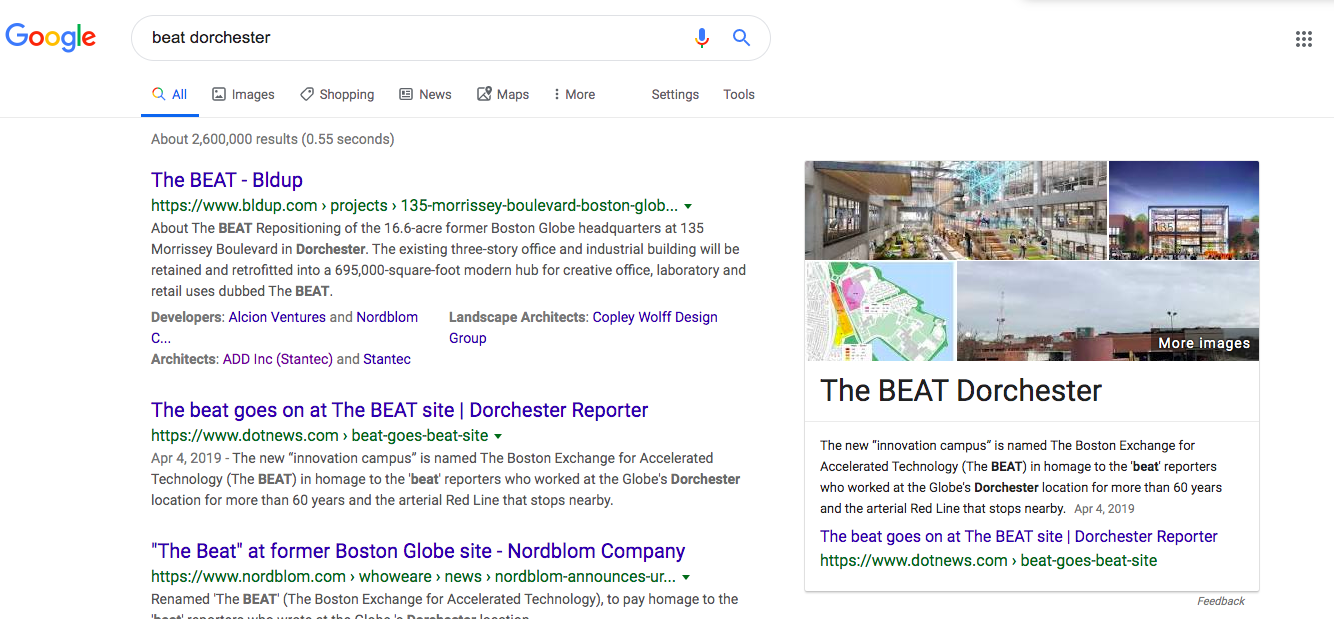
Task: Open search Settings
Action: tap(675, 94)
